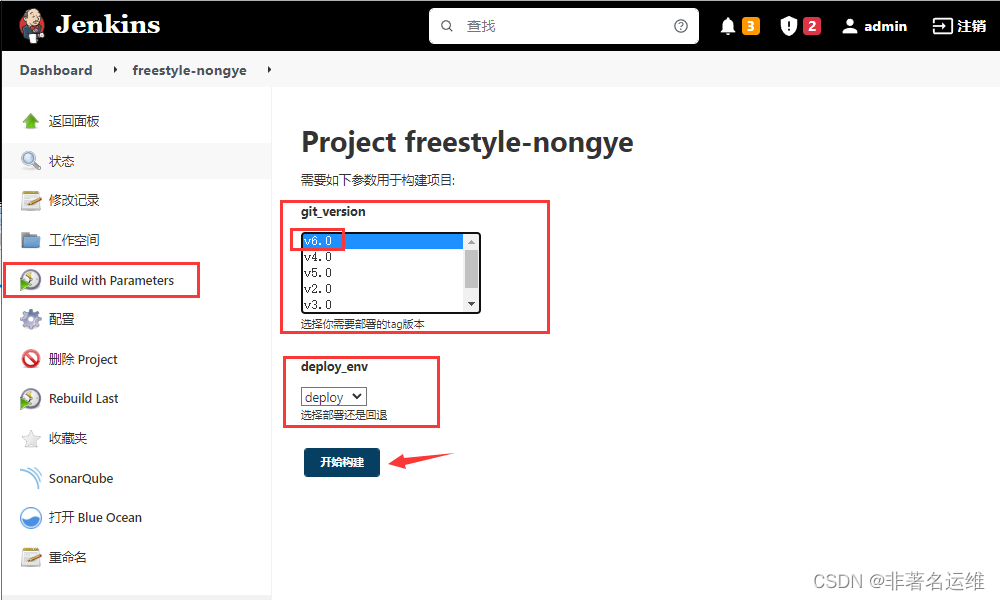Image resolution: width=1000 pixels, height=600 pixels.
Task: Click the notepad 修改记录 icon
Action: pyautogui.click(x=31, y=200)
